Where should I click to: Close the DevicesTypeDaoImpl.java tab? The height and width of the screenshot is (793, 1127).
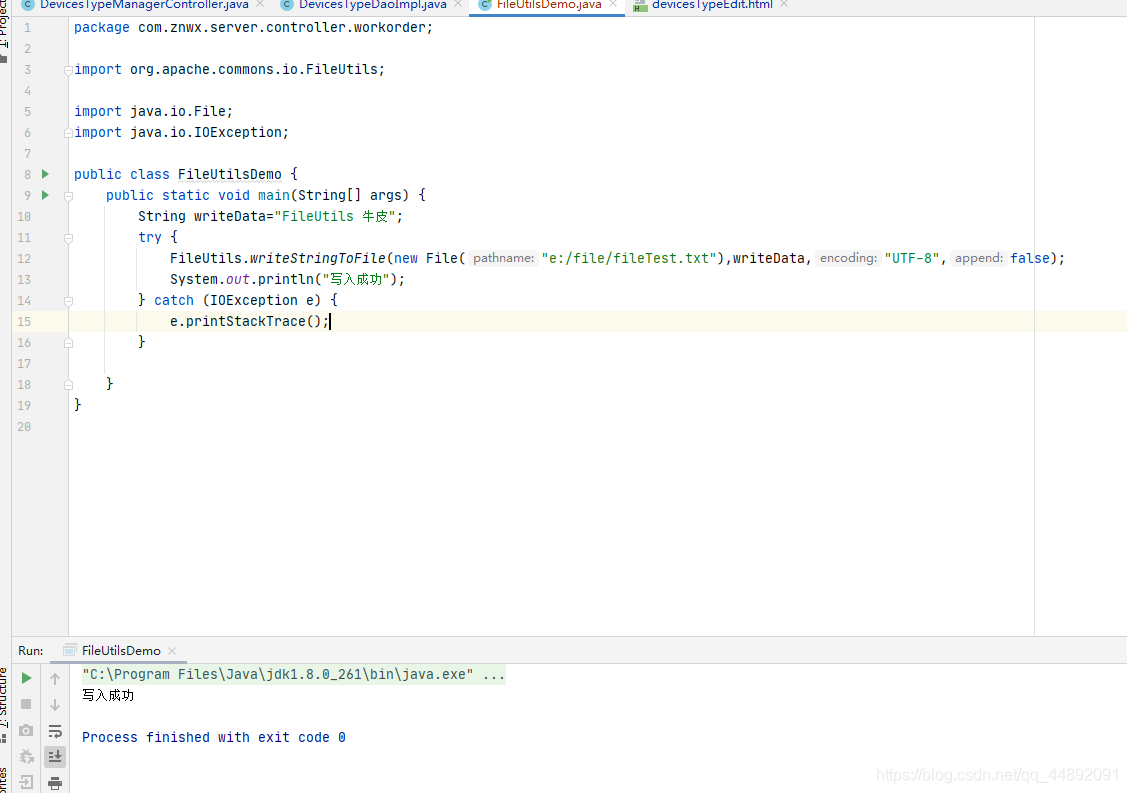click(458, 4)
